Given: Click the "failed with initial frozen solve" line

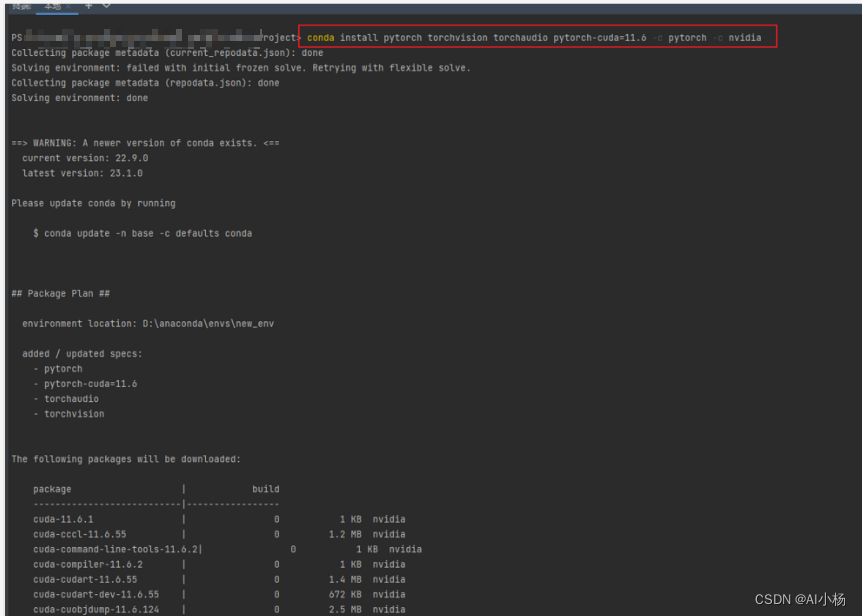Looking at the screenshot, I should click(241, 68).
